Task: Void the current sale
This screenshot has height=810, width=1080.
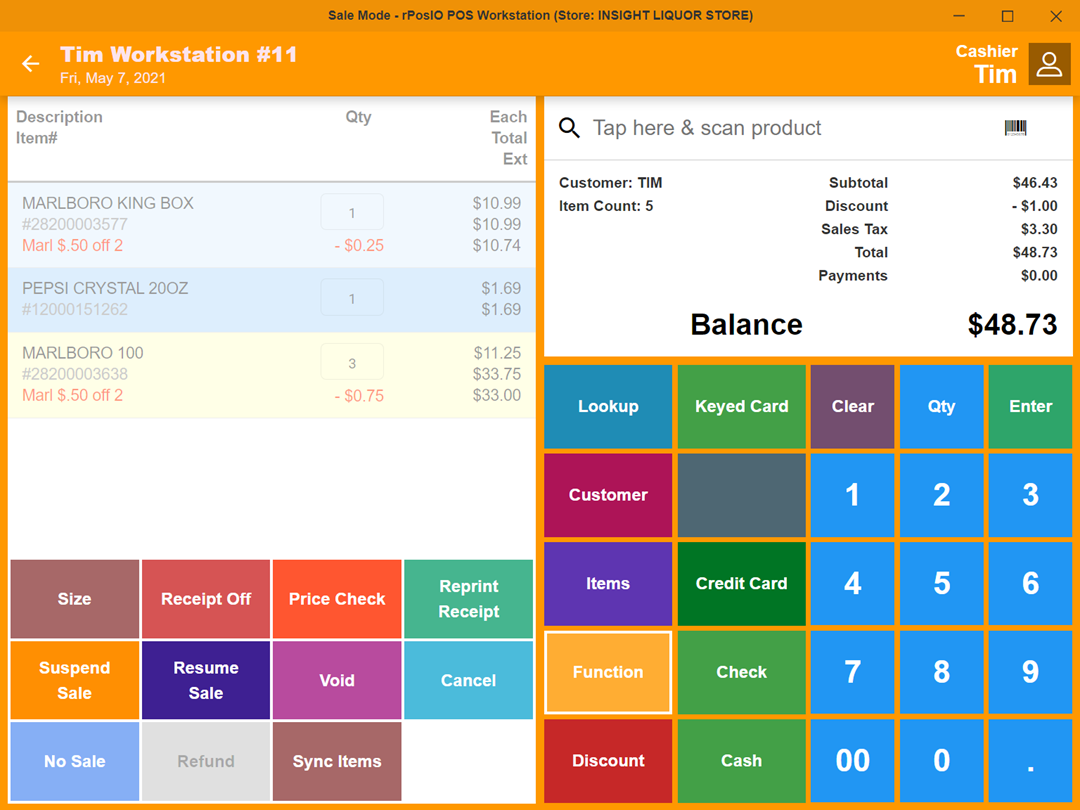Action: pos(337,680)
